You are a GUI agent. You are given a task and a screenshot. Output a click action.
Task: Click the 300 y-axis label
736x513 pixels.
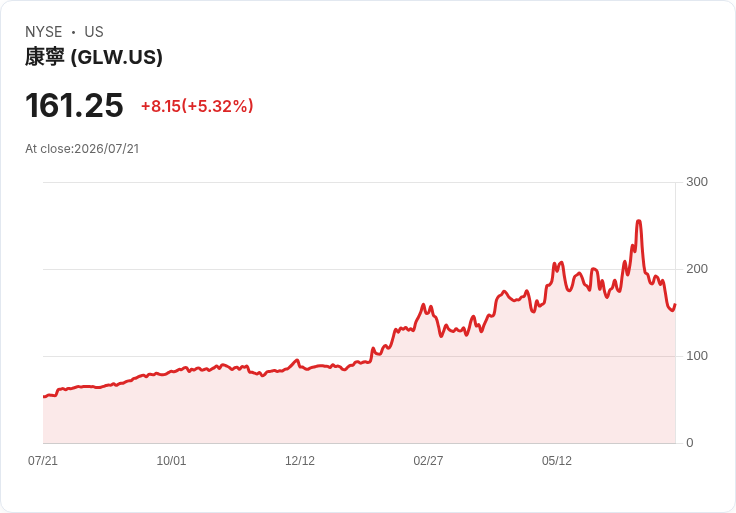[x=697, y=182]
